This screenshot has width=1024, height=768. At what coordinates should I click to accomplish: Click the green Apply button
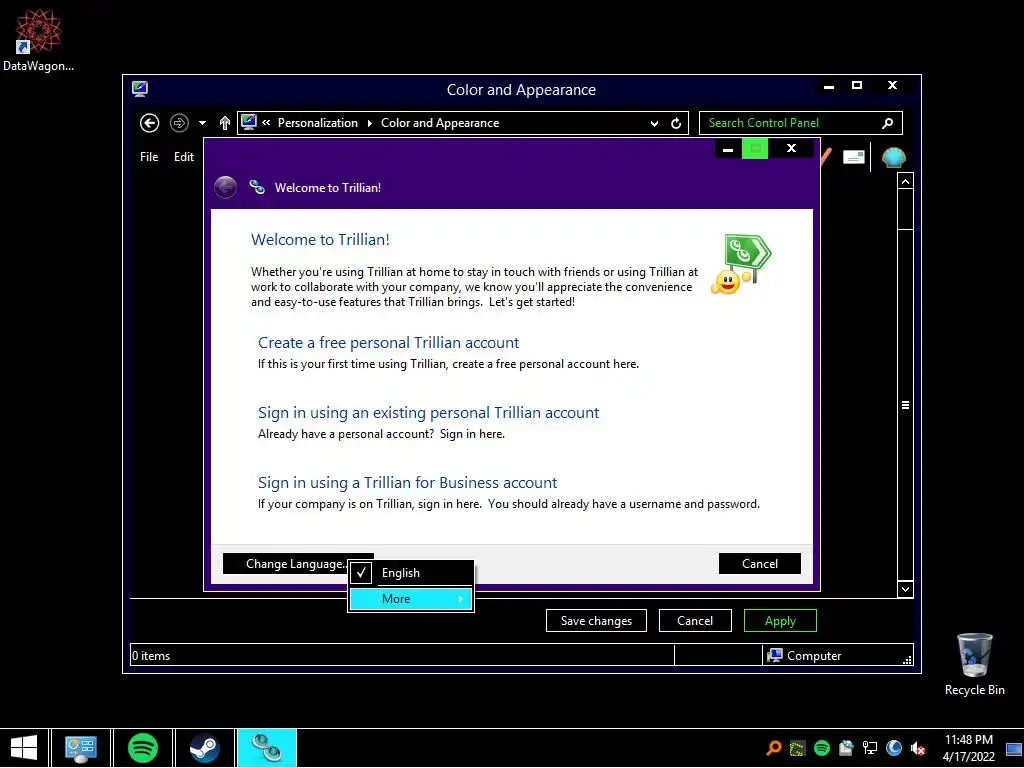780,621
